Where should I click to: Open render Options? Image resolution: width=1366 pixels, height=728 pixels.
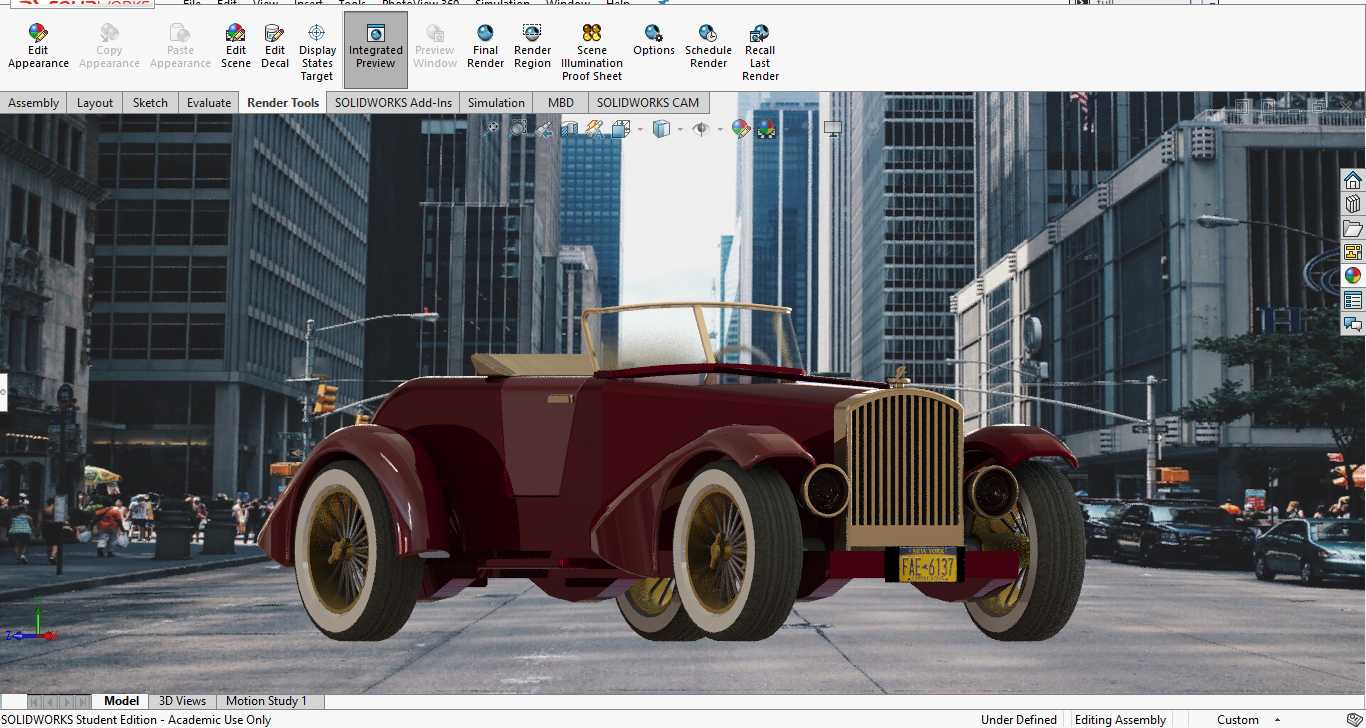point(654,41)
